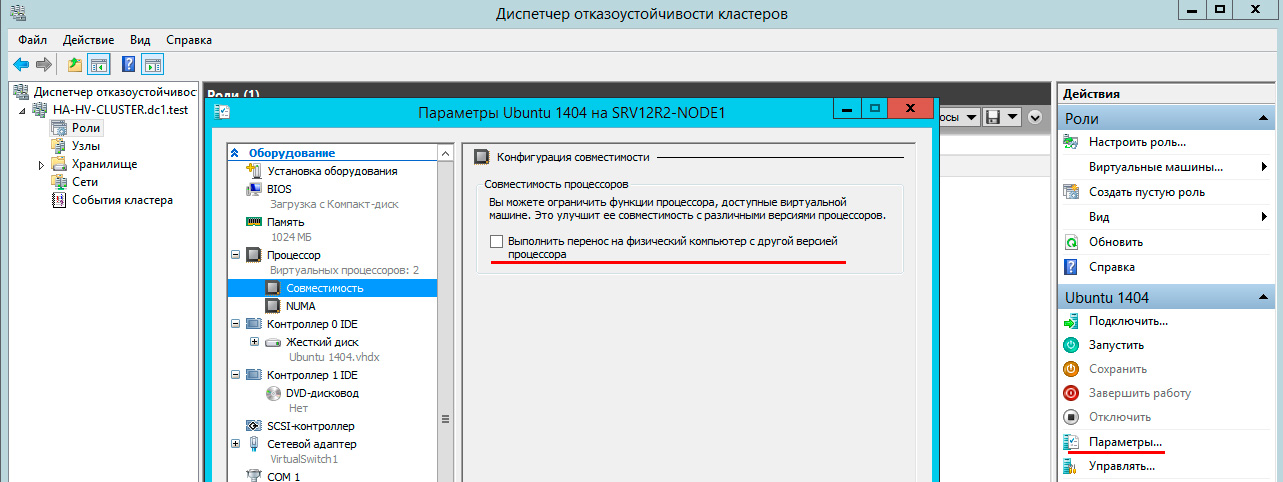Open the Вид menu in the menu bar
Image resolution: width=1283 pixels, height=482 pixels.
140,40
